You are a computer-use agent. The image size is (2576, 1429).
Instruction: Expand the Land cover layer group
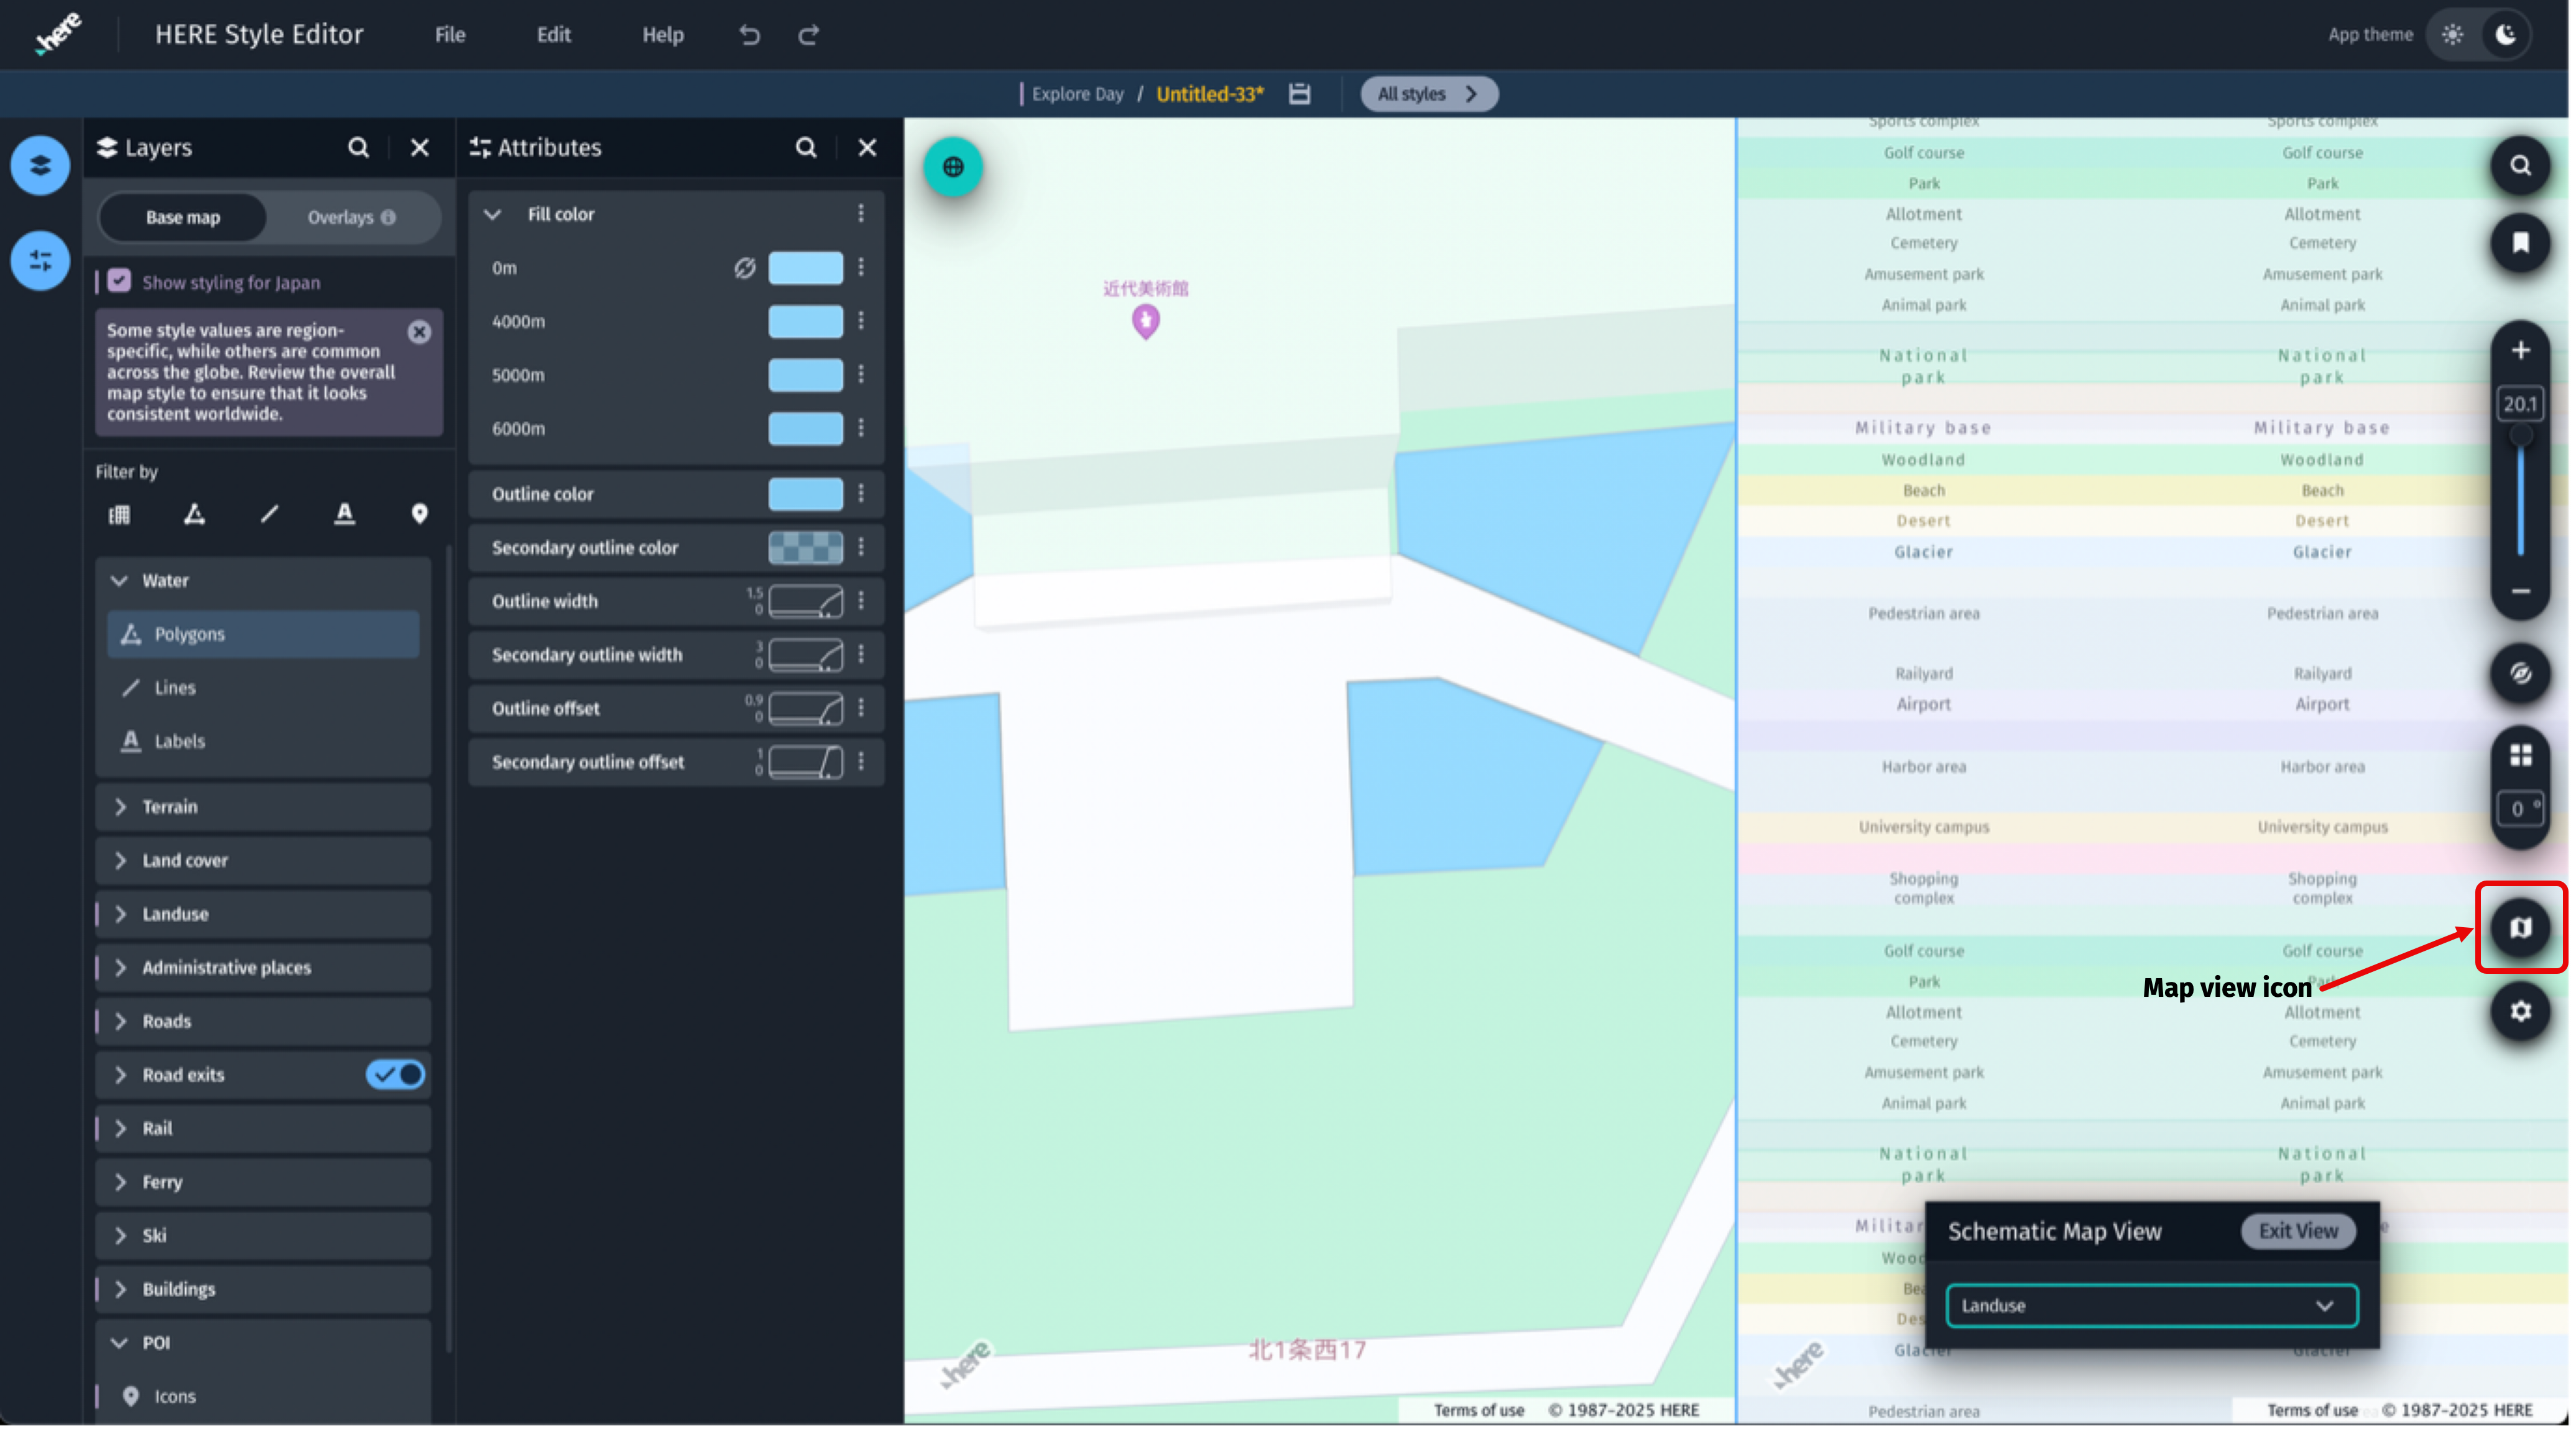120,860
